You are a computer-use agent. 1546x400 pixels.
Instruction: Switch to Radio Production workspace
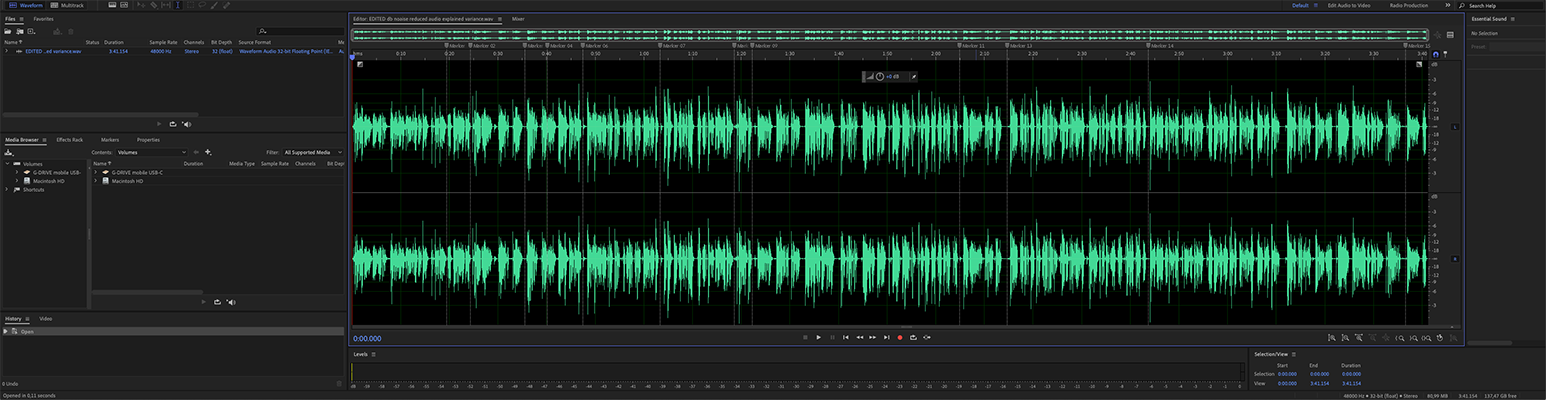coord(1408,5)
